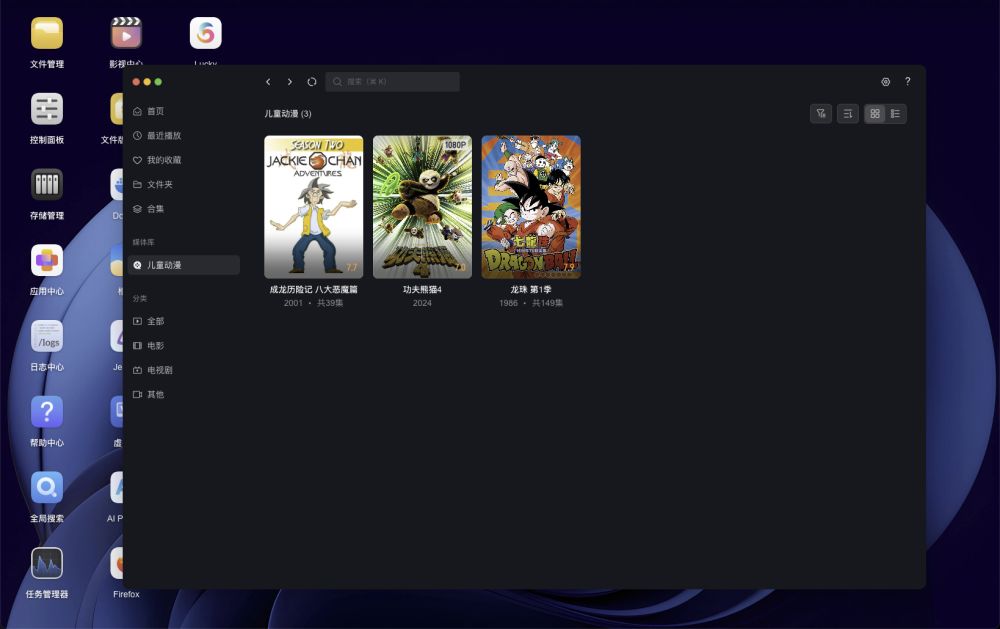This screenshot has width=1000, height=629.
Task: Focus the search field
Action: click(392, 82)
